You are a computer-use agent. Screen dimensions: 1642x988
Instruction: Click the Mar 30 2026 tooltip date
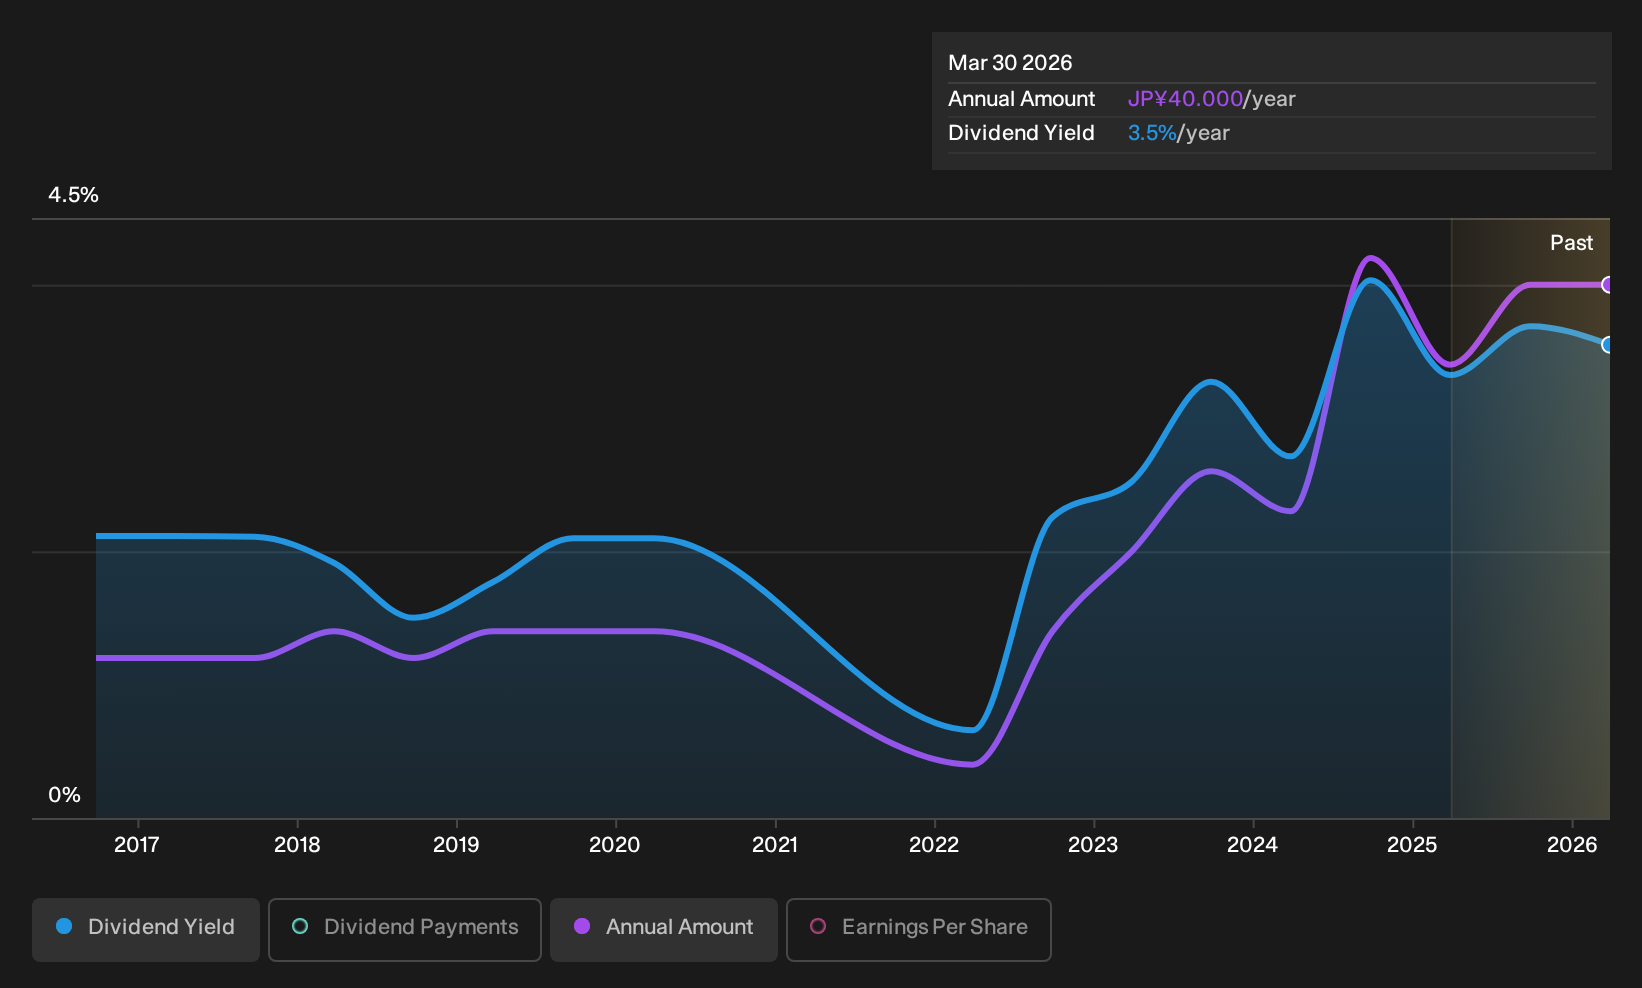click(x=1010, y=63)
